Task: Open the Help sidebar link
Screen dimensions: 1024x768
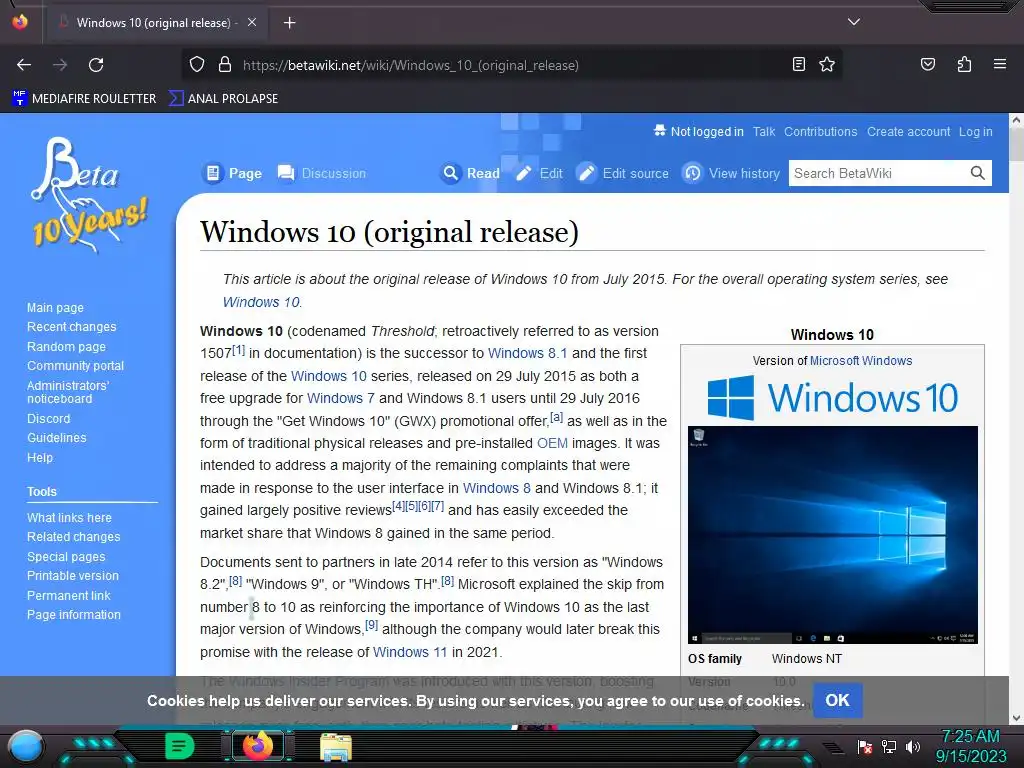Action: pyautogui.click(x=40, y=457)
